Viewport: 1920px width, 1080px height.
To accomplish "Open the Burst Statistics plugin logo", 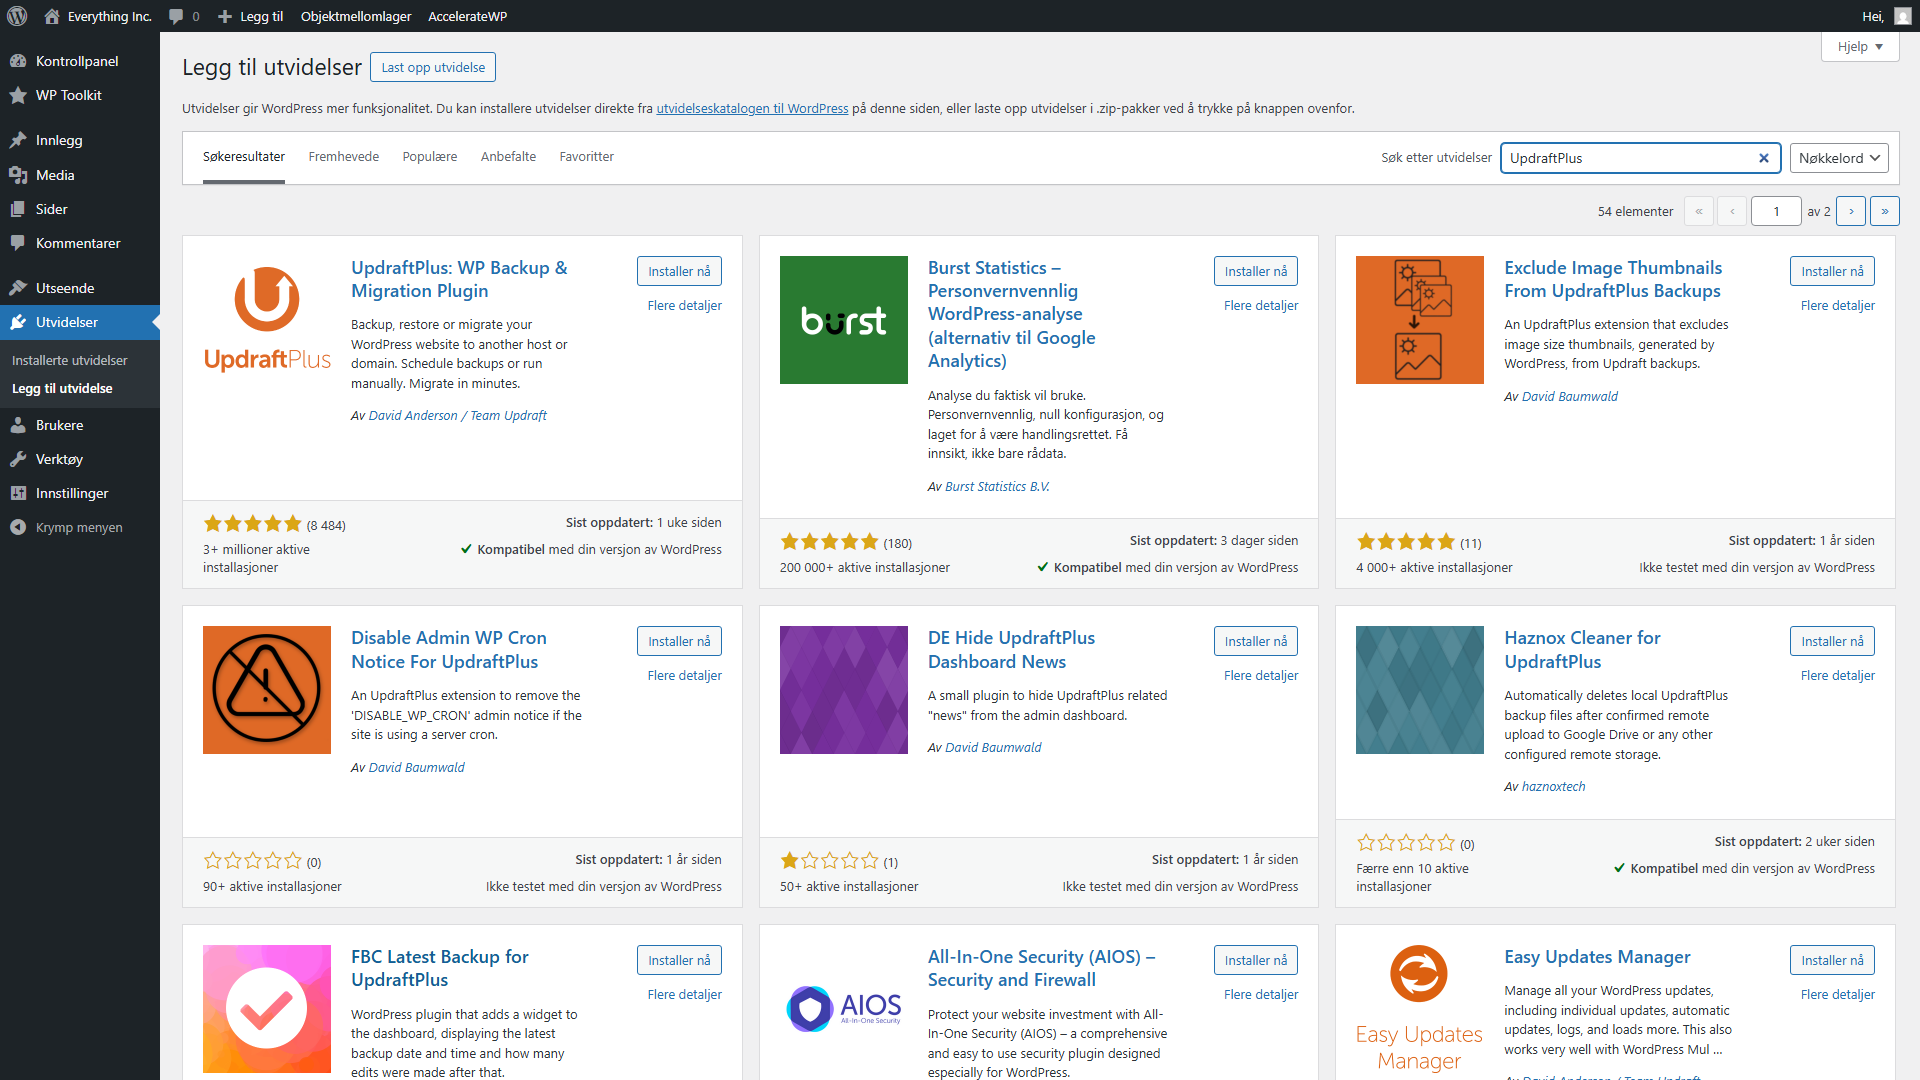I will pyautogui.click(x=844, y=320).
